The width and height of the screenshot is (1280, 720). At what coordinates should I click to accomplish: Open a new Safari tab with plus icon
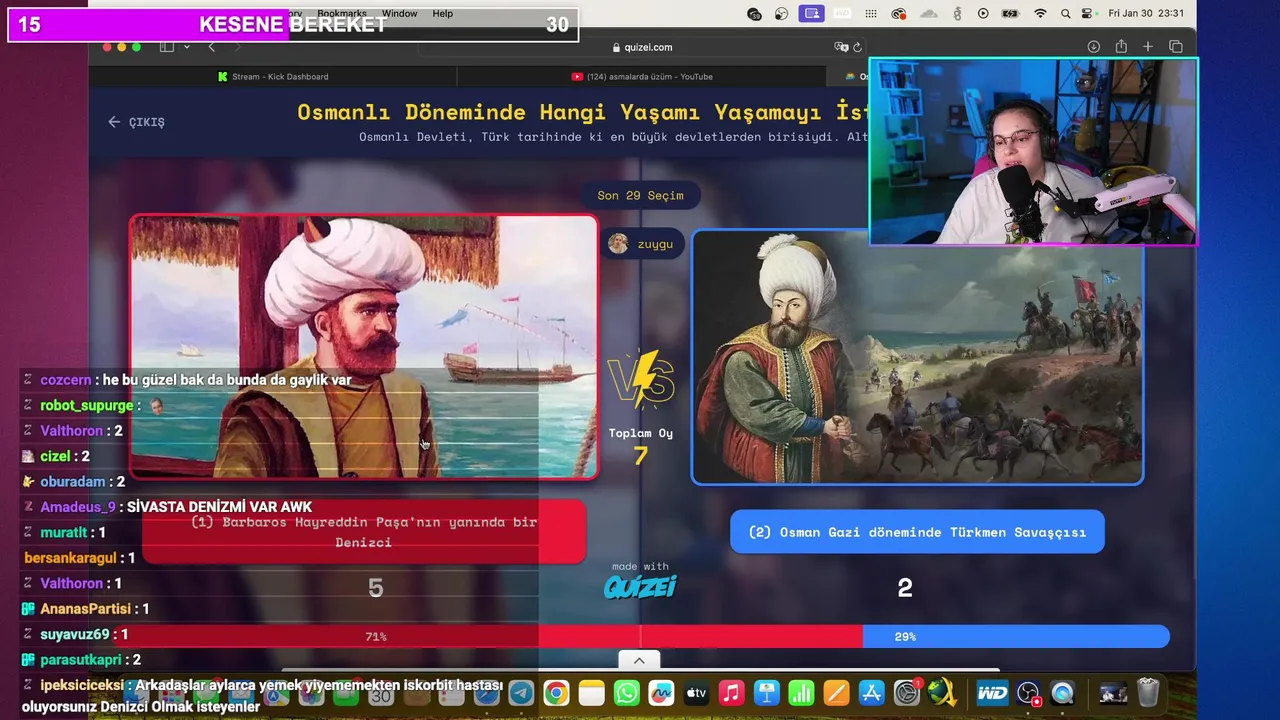click(x=1148, y=47)
